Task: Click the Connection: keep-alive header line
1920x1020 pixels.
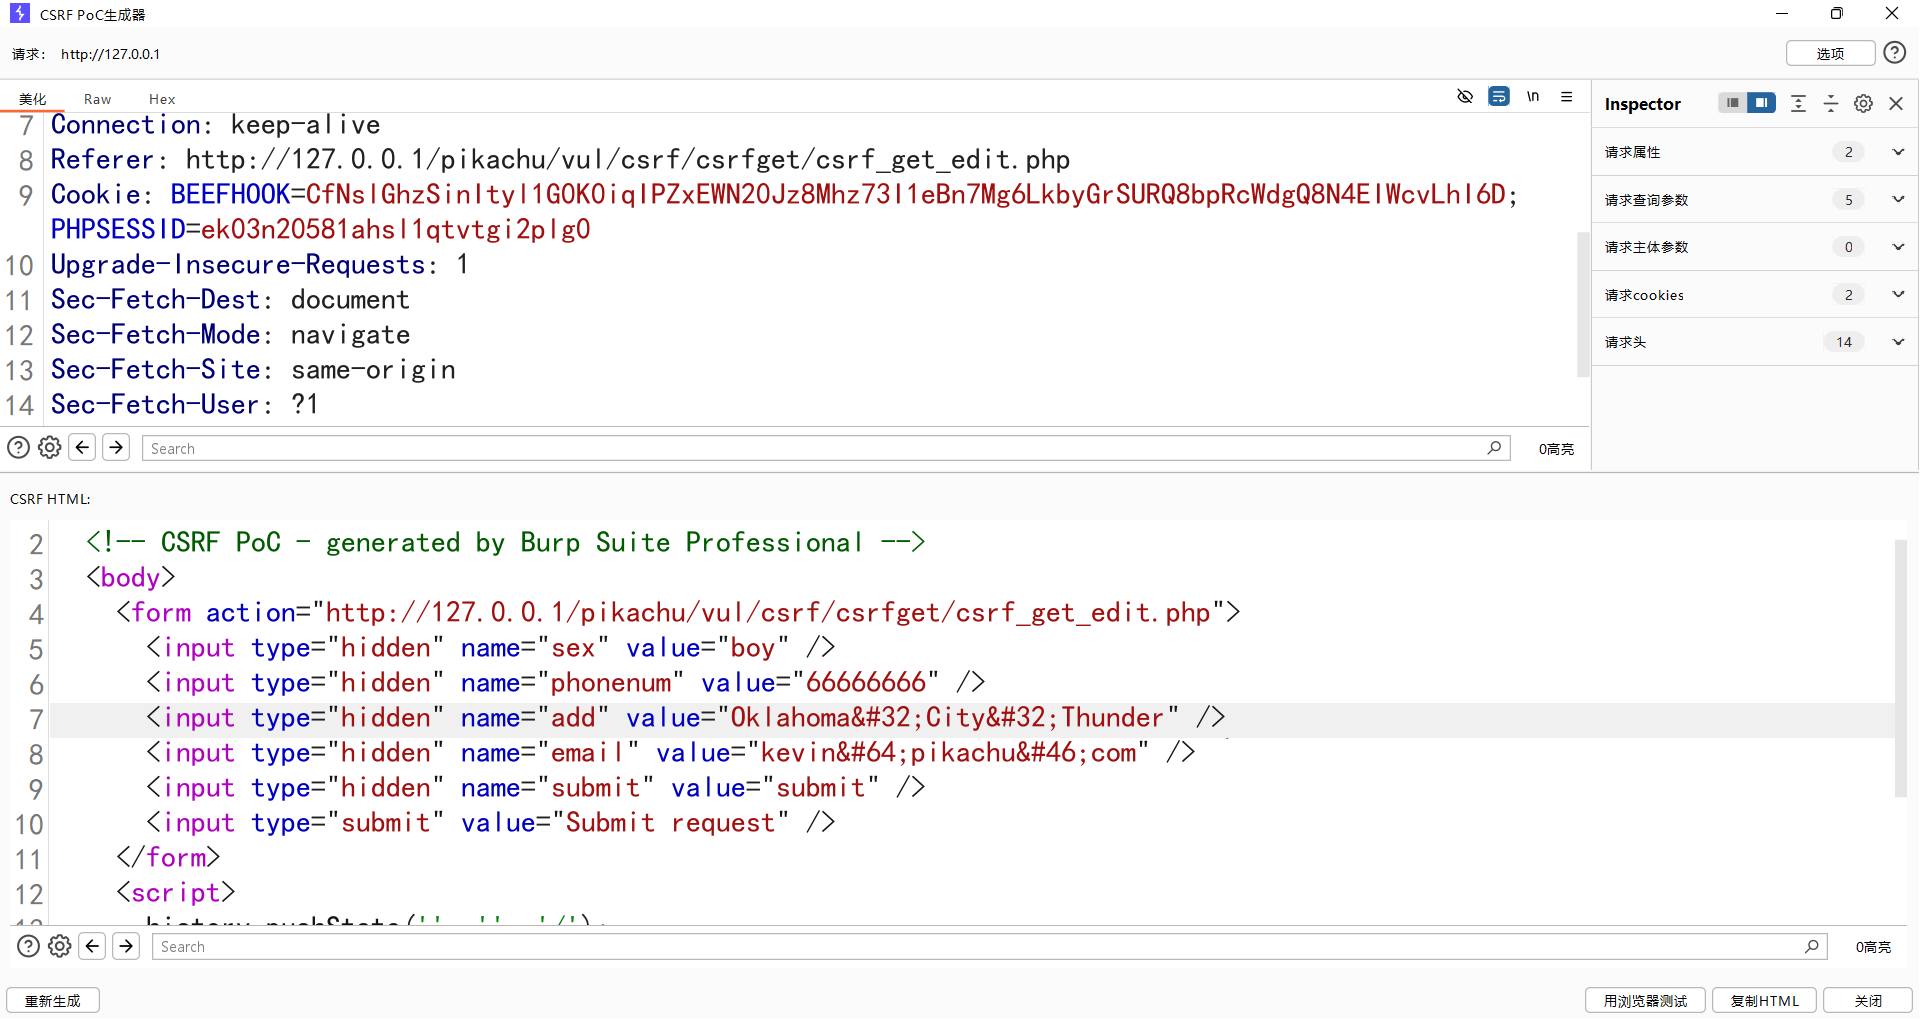Action: point(216,125)
